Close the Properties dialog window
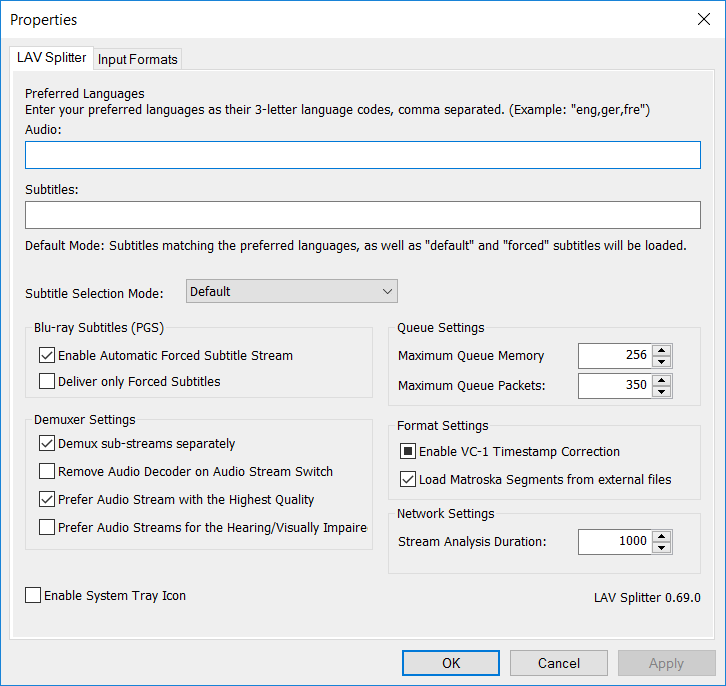Viewport: 726px width, 686px height. point(702,19)
